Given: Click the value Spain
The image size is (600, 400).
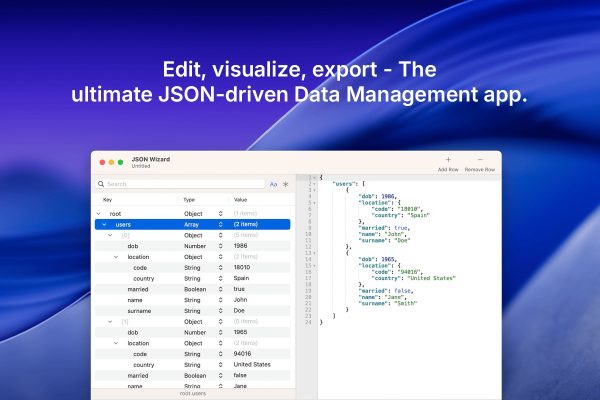Looking at the screenshot, I should pyautogui.click(x=241, y=278).
